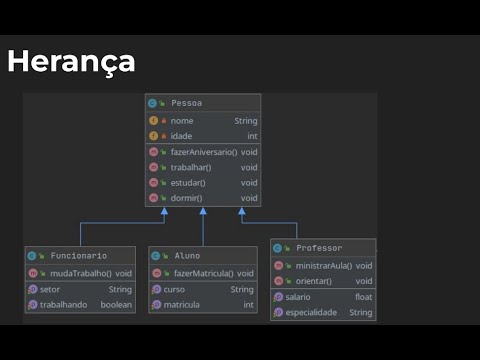Select the dormir() method row

(203, 198)
